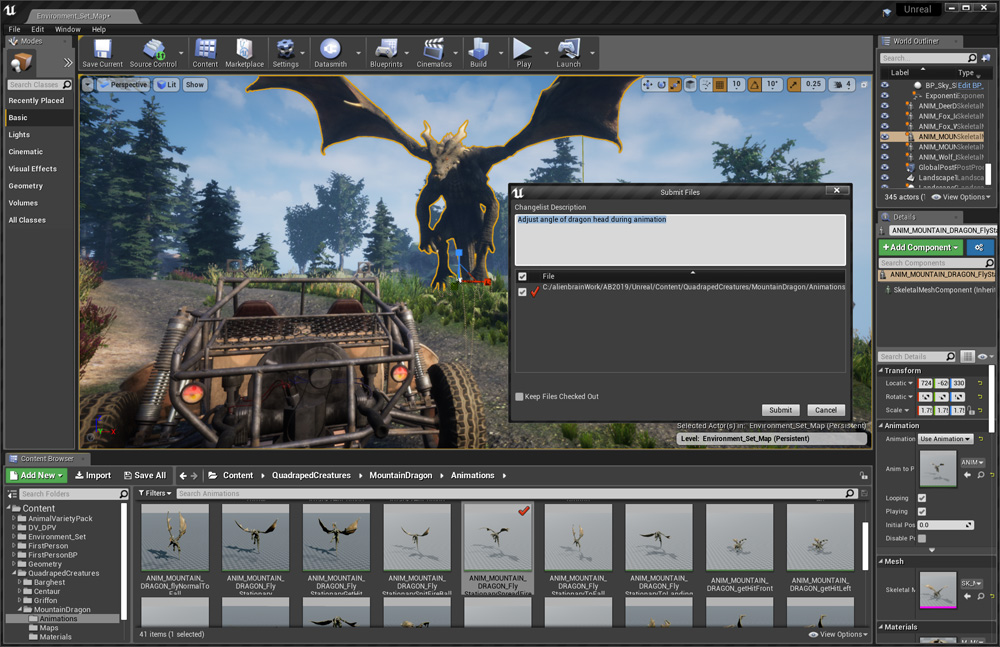
Task: Click the Save Current toolbar icon
Action: coord(102,53)
